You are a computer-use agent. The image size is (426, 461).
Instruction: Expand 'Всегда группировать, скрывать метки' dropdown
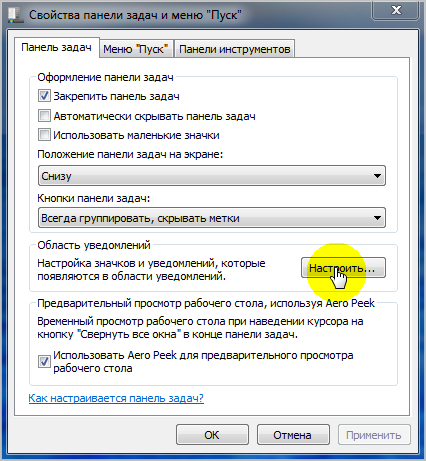click(x=212, y=218)
